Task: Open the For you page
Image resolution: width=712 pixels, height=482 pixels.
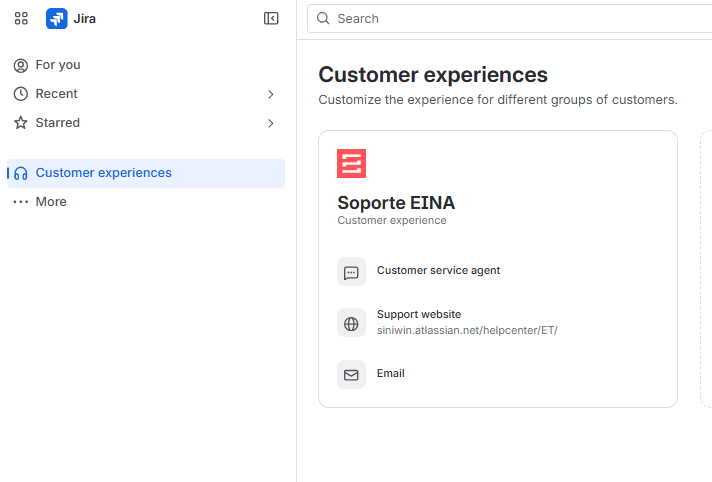Action: point(58,65)
